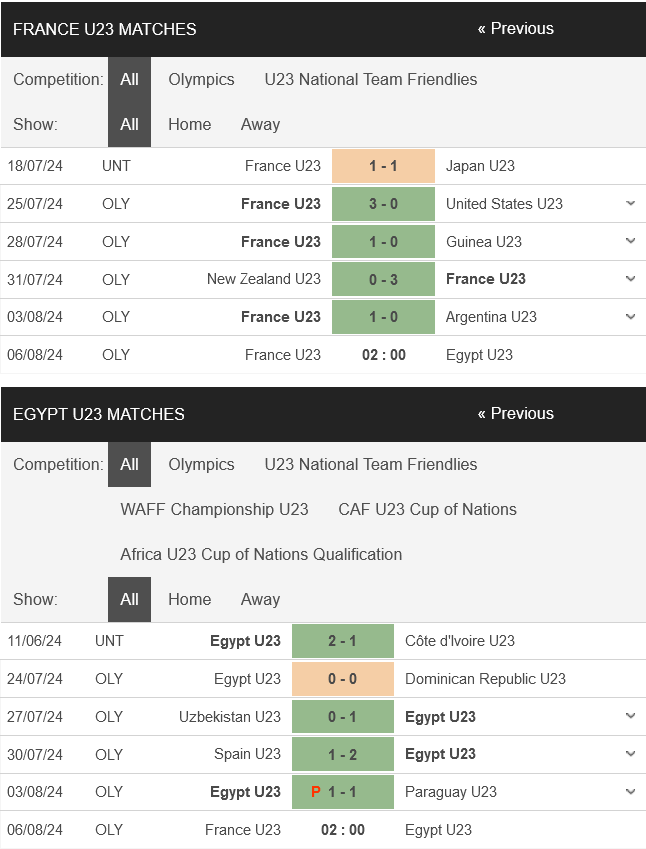Show only Away matches for Egypt U23
This screenshot has height=849, width=646.
pyautogui.click(x=260, y=599)
